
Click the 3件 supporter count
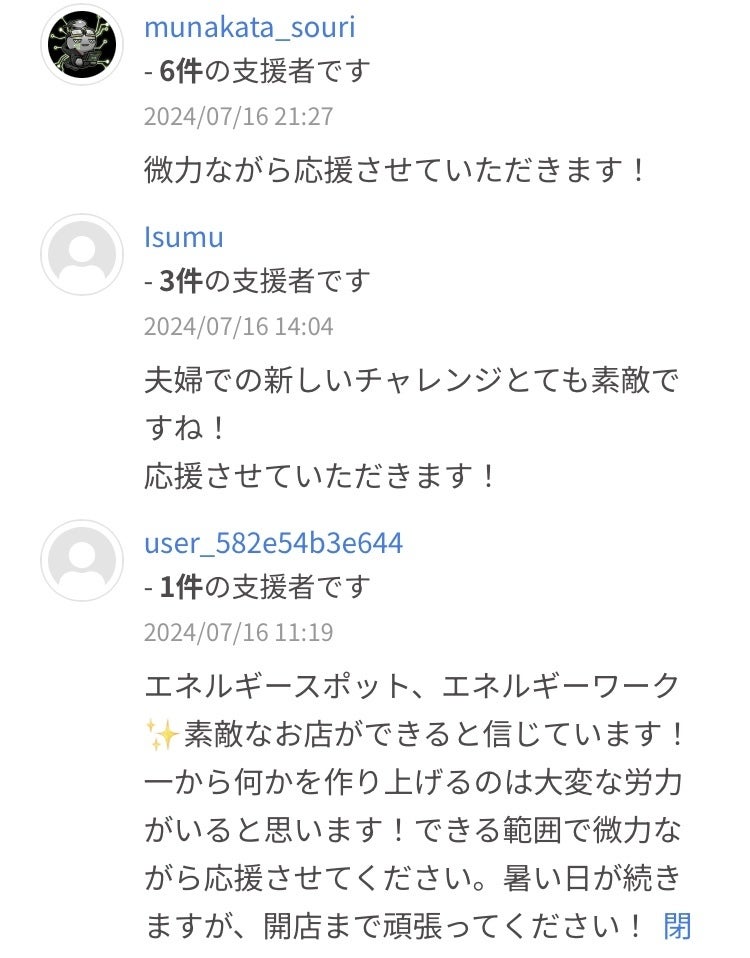coord(180,282)
